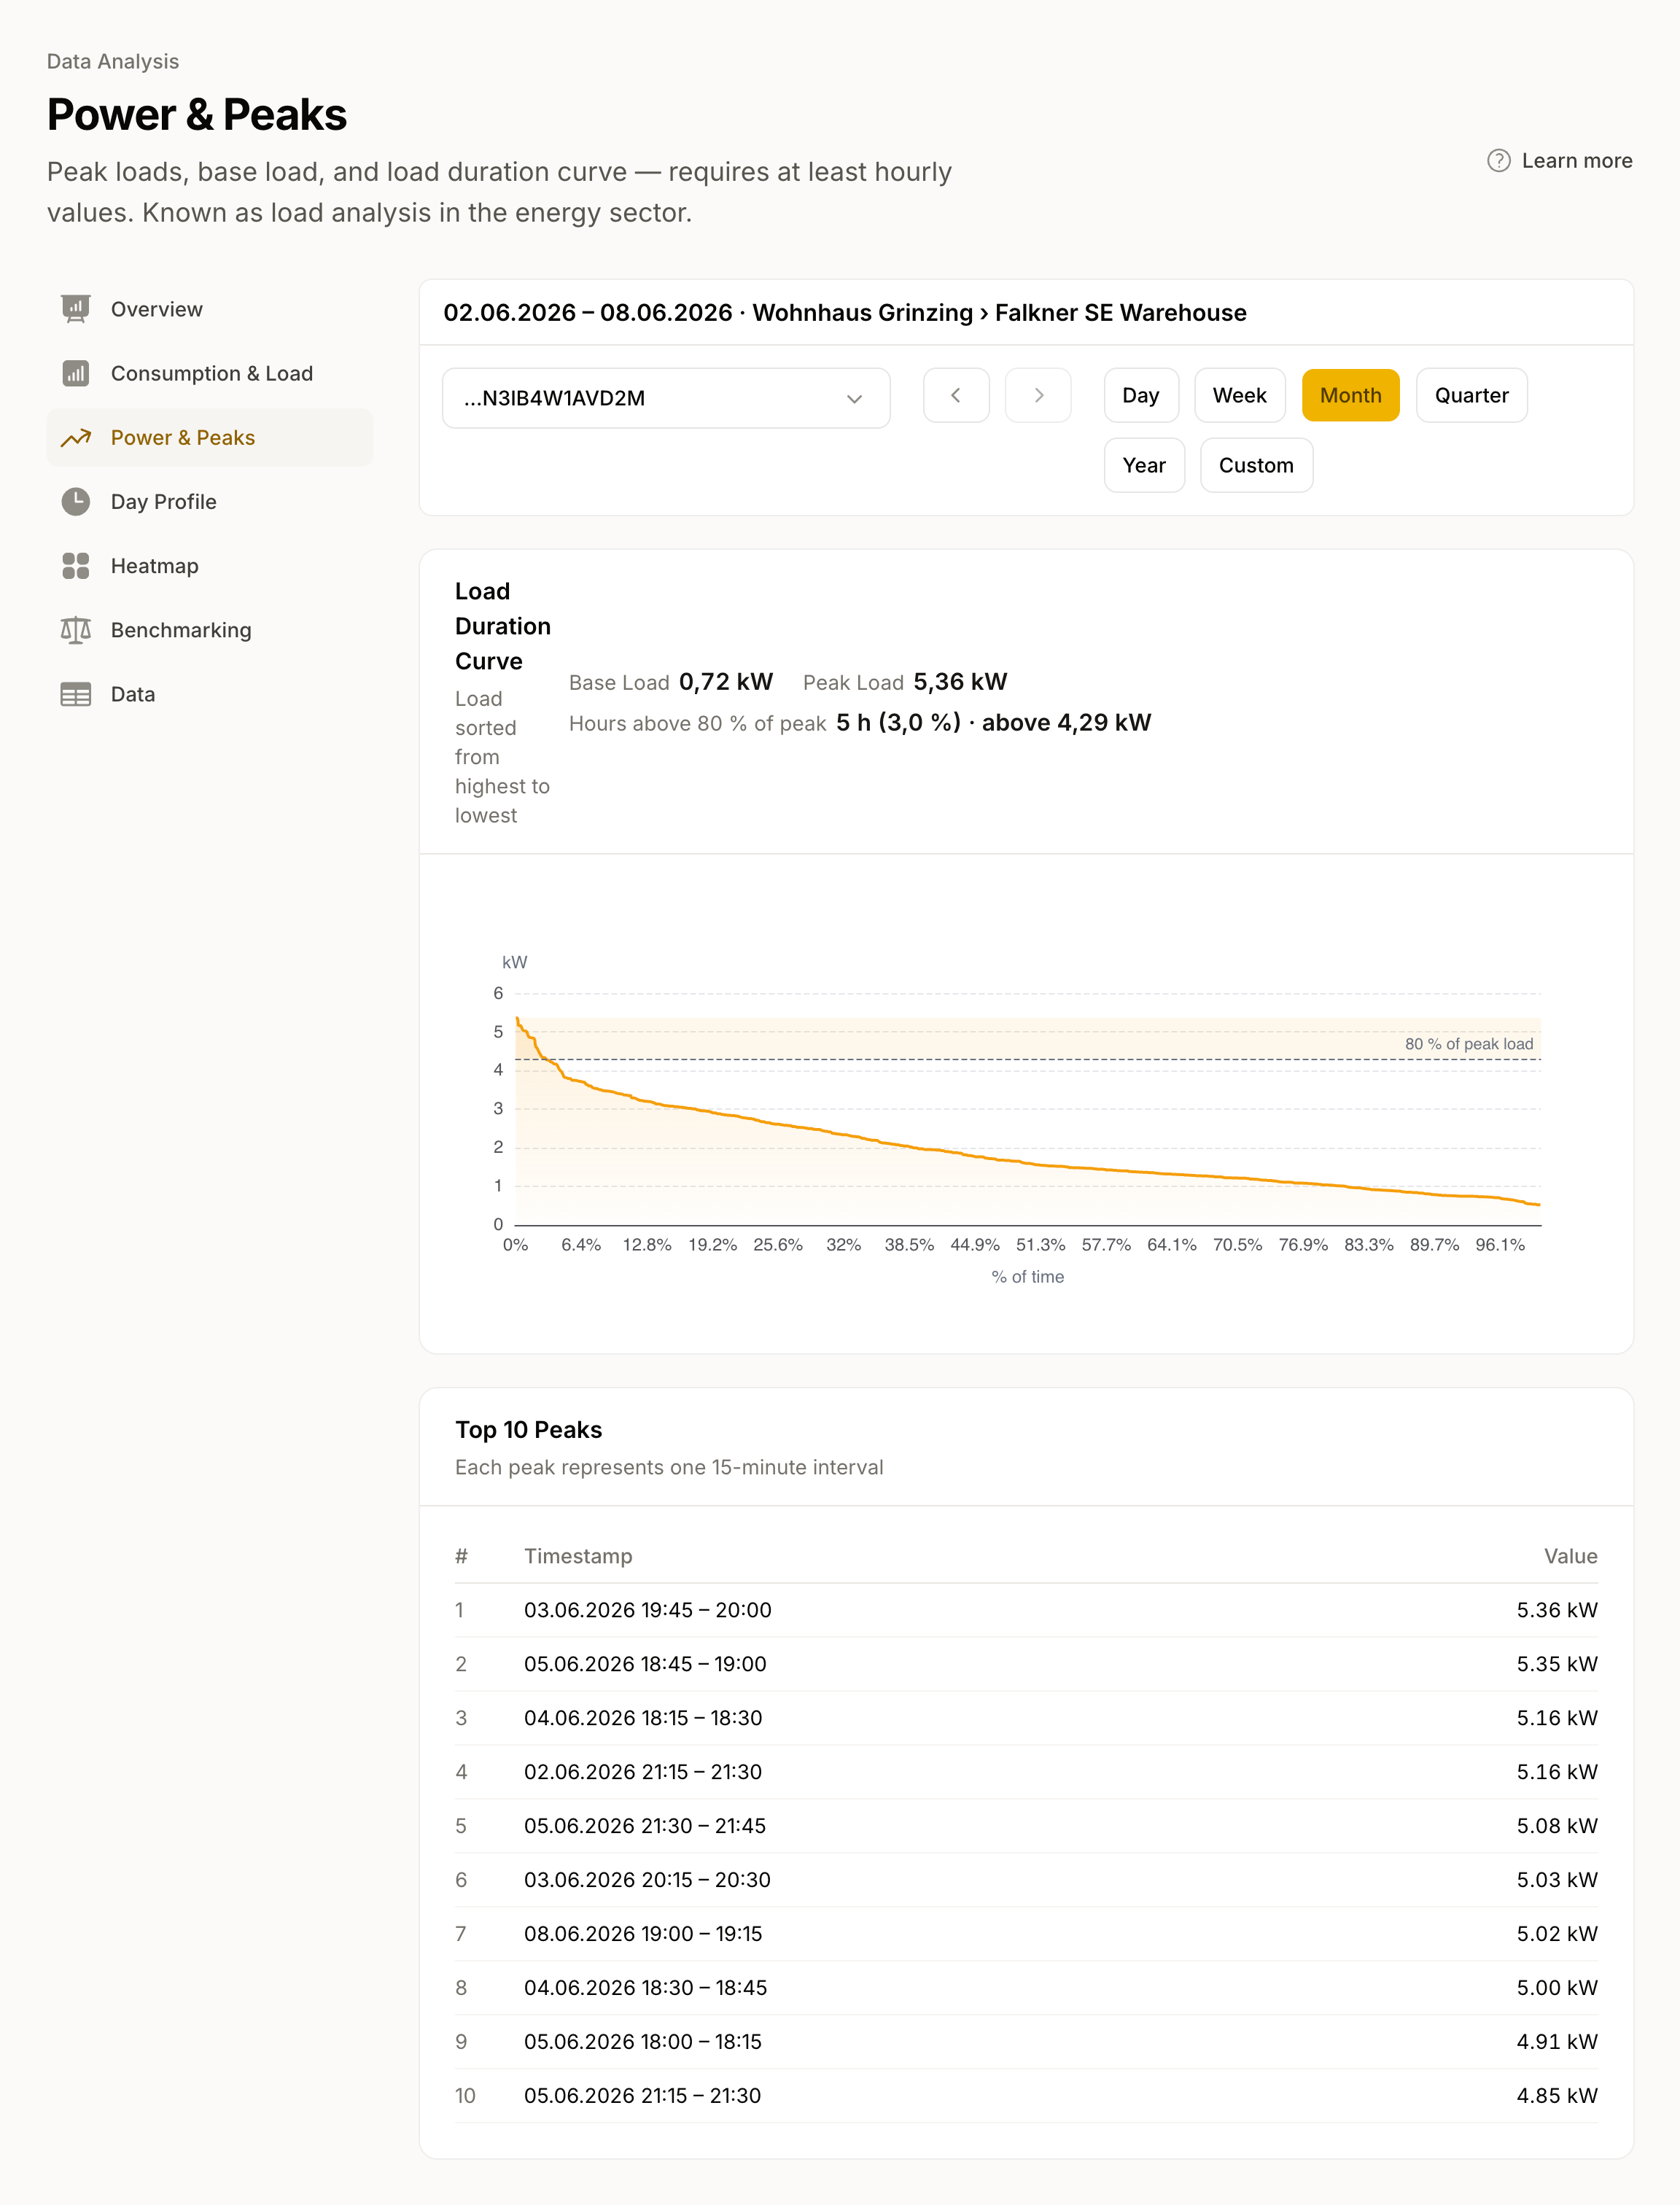Open the ...N3IB4W1AVD2M meter selector
Image resolution: width=1680 pixels, height=2205 pixels.
[666, 398]
